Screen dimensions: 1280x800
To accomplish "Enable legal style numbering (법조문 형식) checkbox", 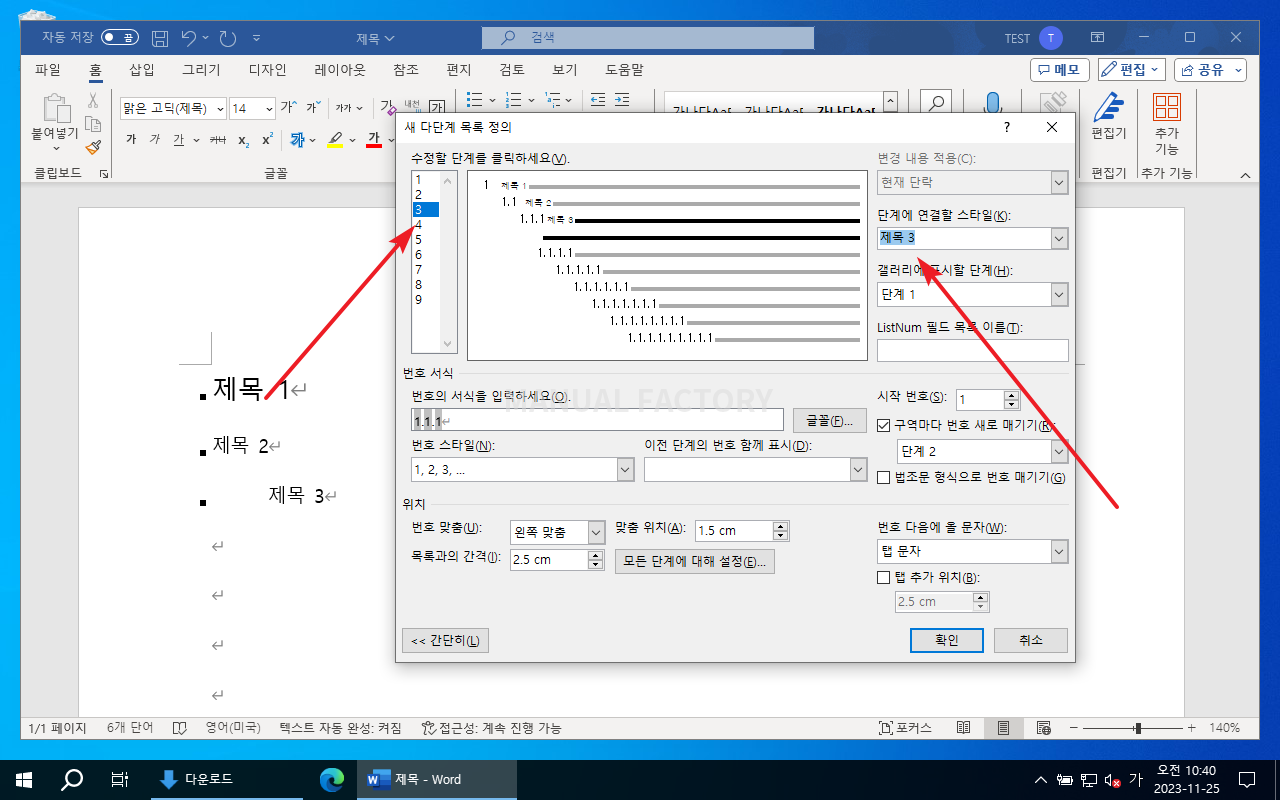I will (x=883, y=478).
